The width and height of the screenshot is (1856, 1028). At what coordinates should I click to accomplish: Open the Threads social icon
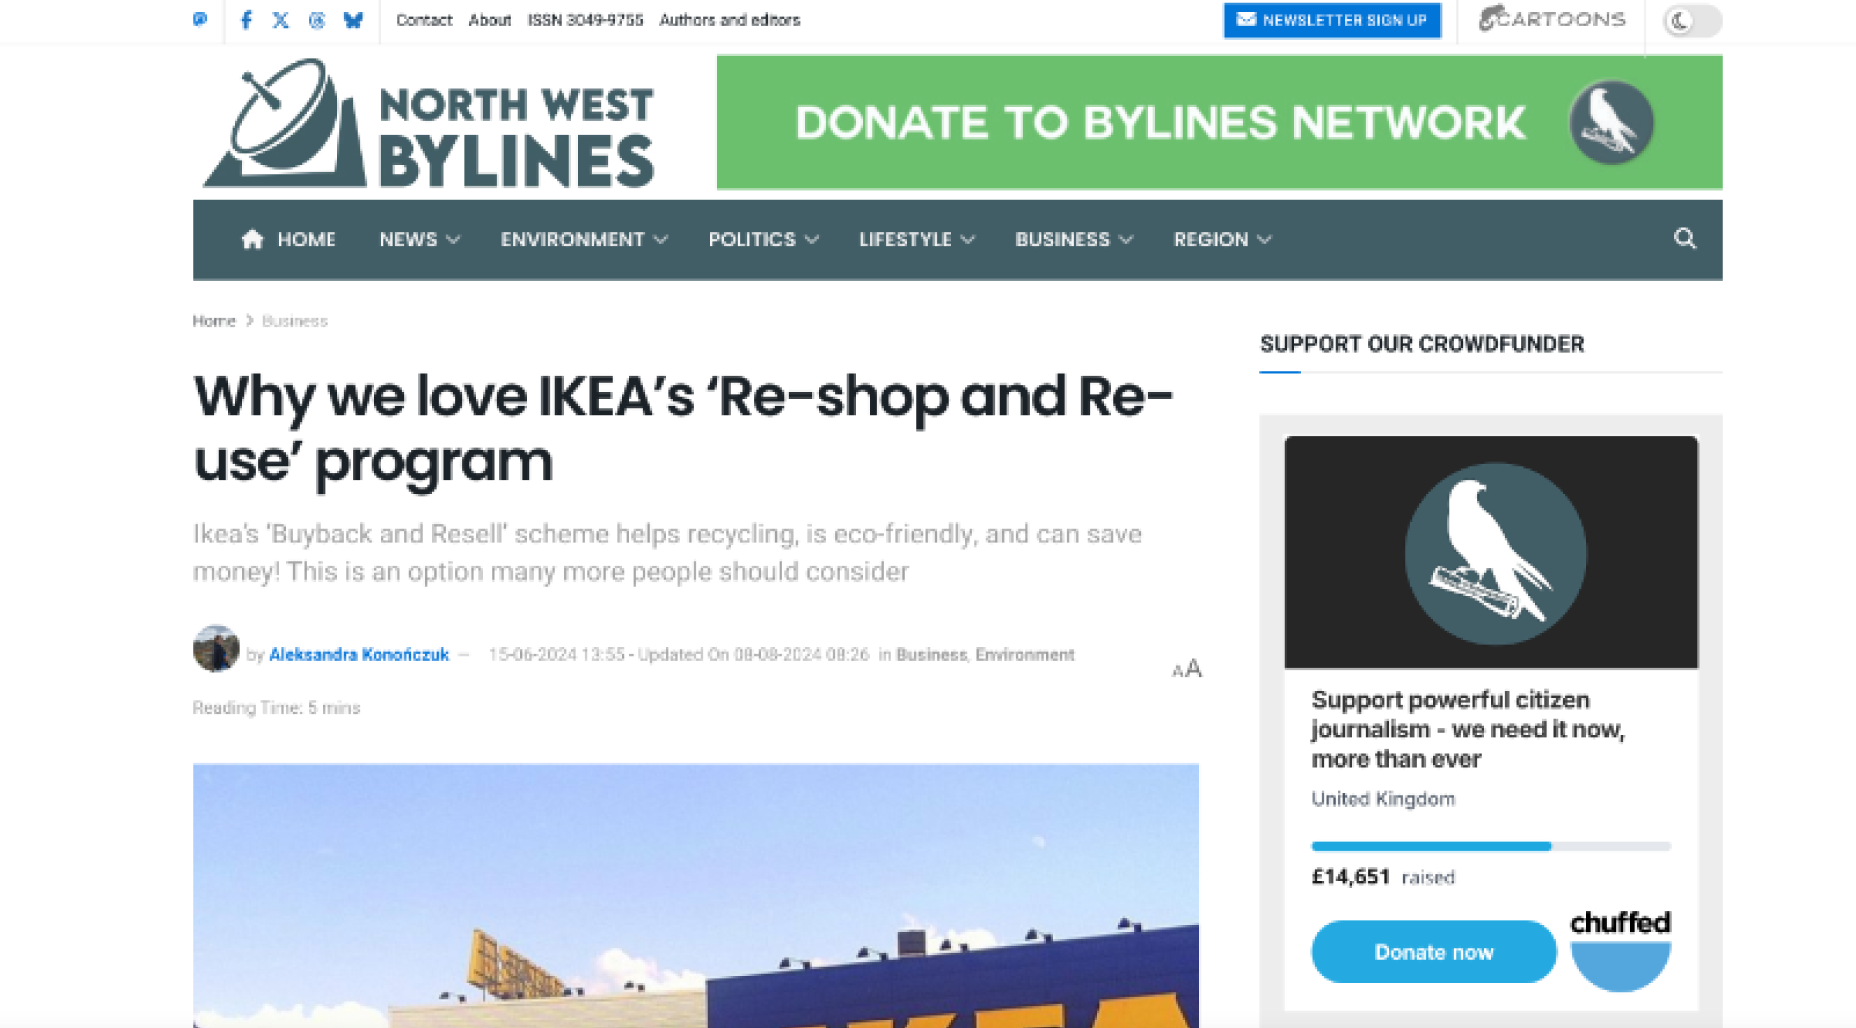pyautogui.click(x=317, y=20)
